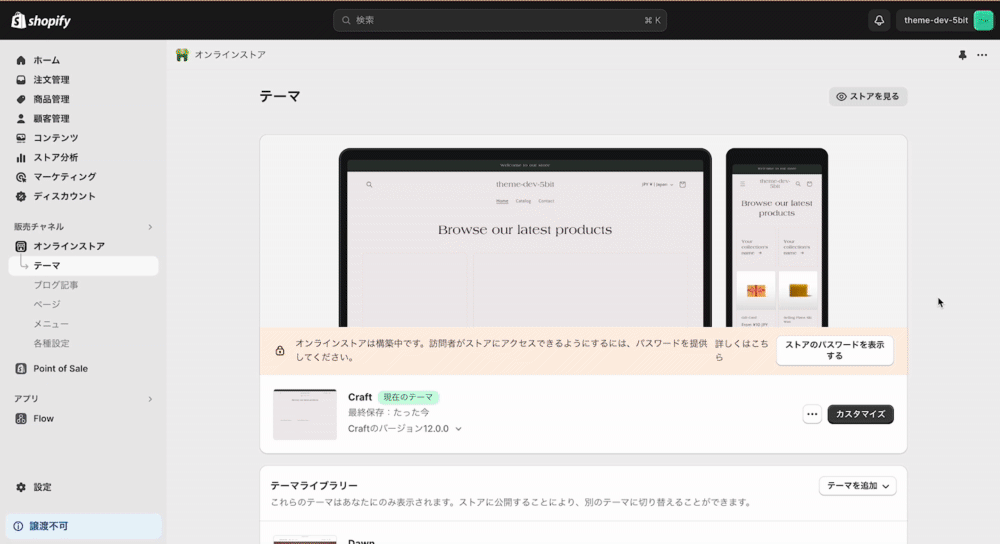Open the header three-dot more menu

click(x=982, y=55)
